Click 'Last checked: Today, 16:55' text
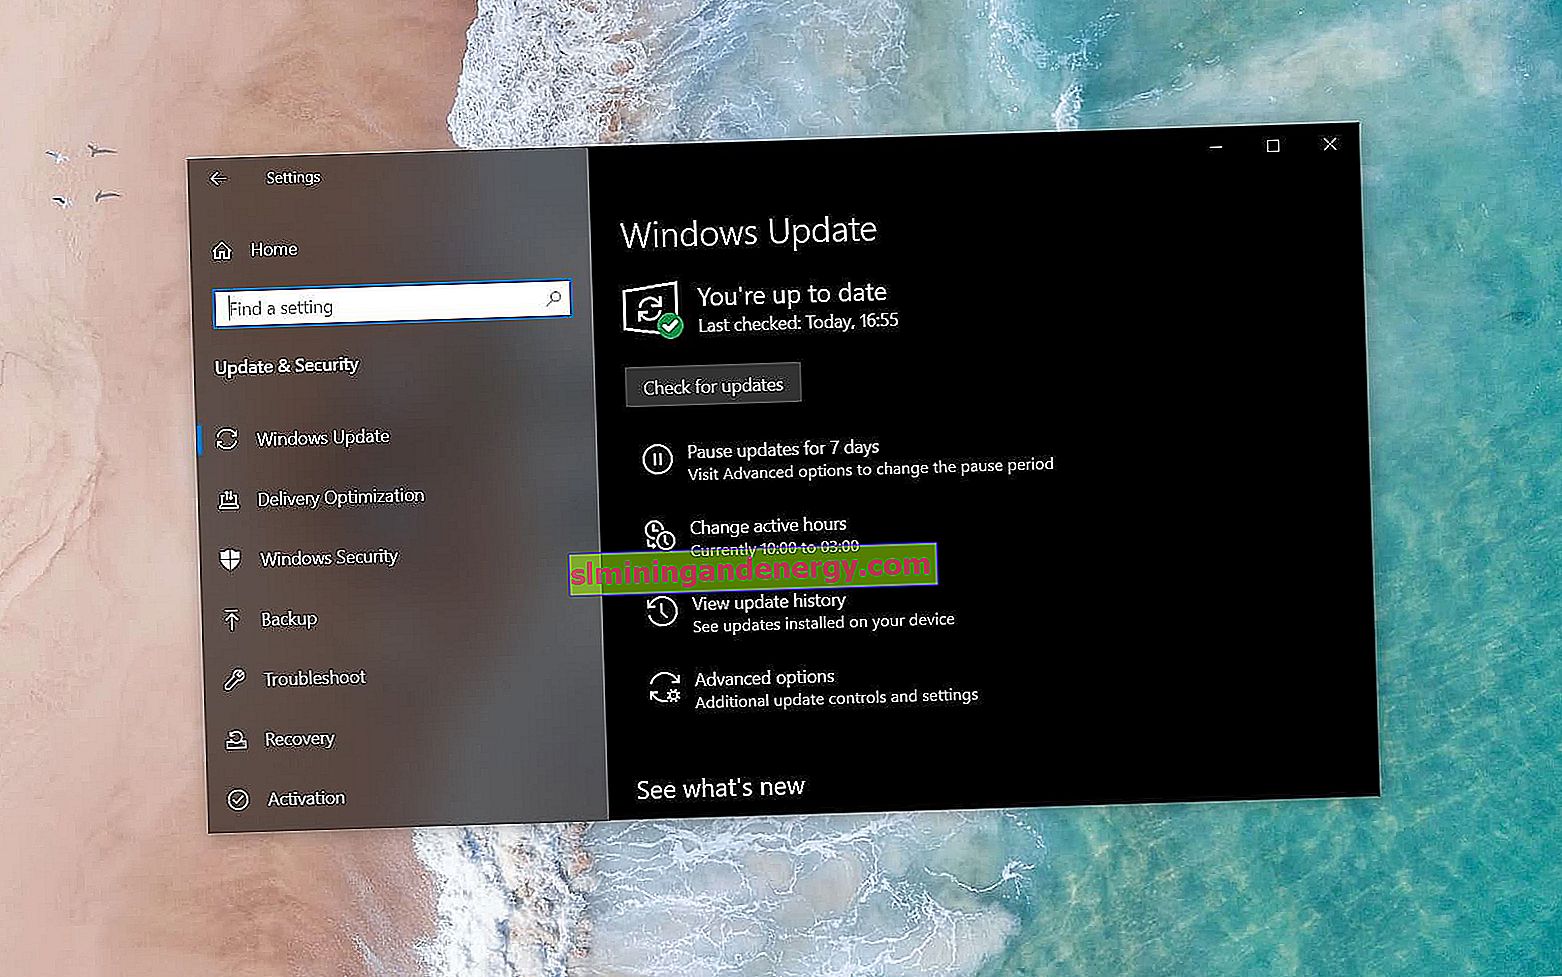1562x977 pixels. click(798, 322)
